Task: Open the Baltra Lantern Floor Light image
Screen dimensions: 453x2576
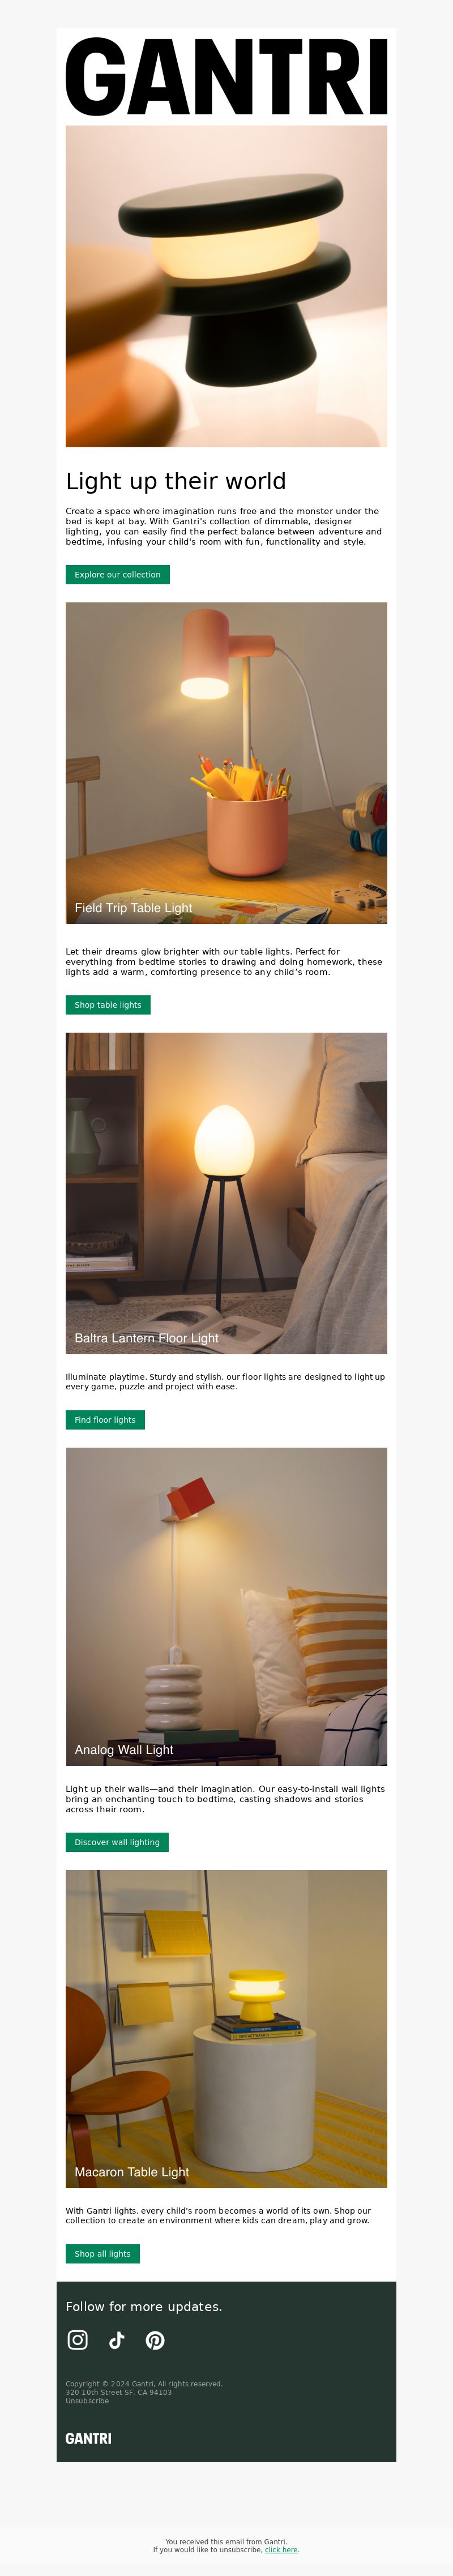Action: (x=226, y=1193)
